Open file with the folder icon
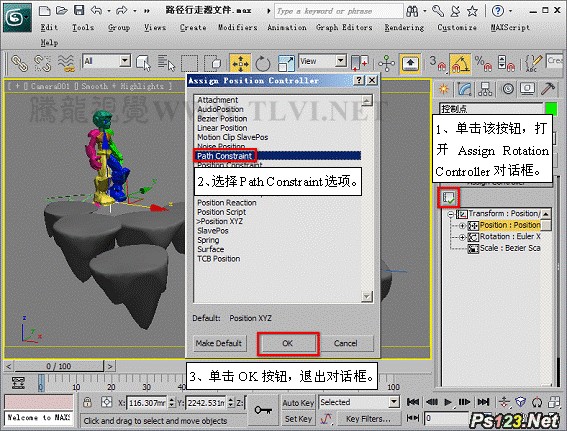The image size is (567, 431). pos(62,10)
